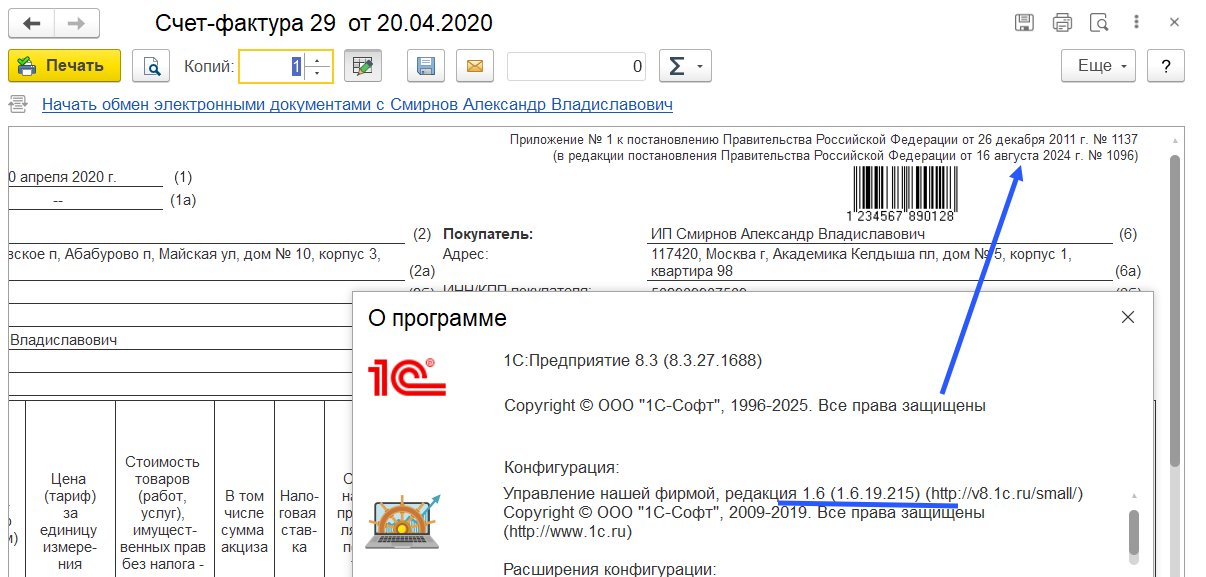
Task: Open the Еще menu
Action: [1100, 66]
